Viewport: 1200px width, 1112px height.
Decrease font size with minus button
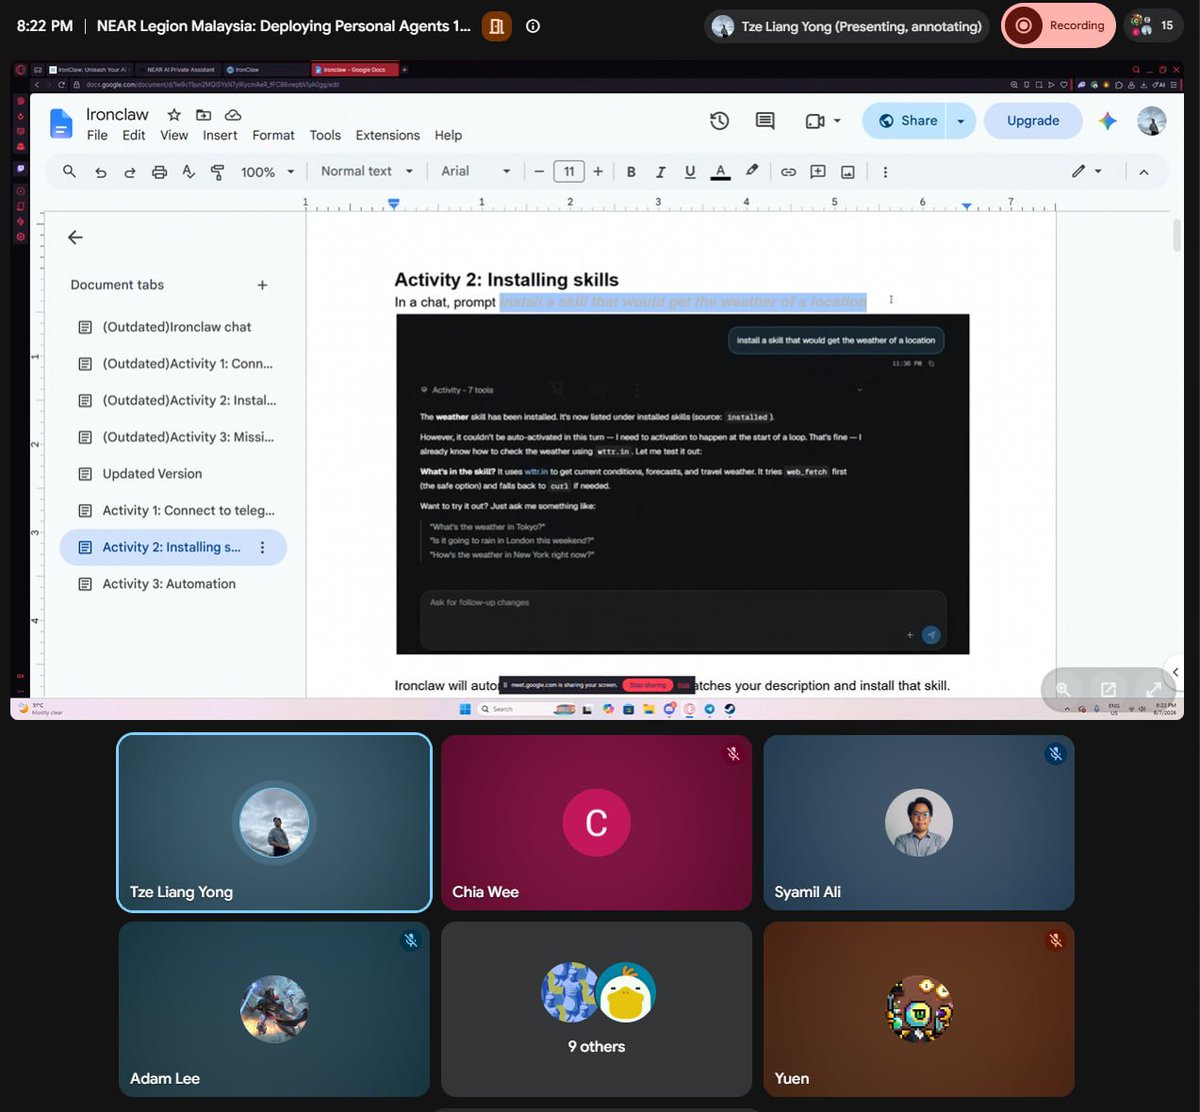point(539,172)
